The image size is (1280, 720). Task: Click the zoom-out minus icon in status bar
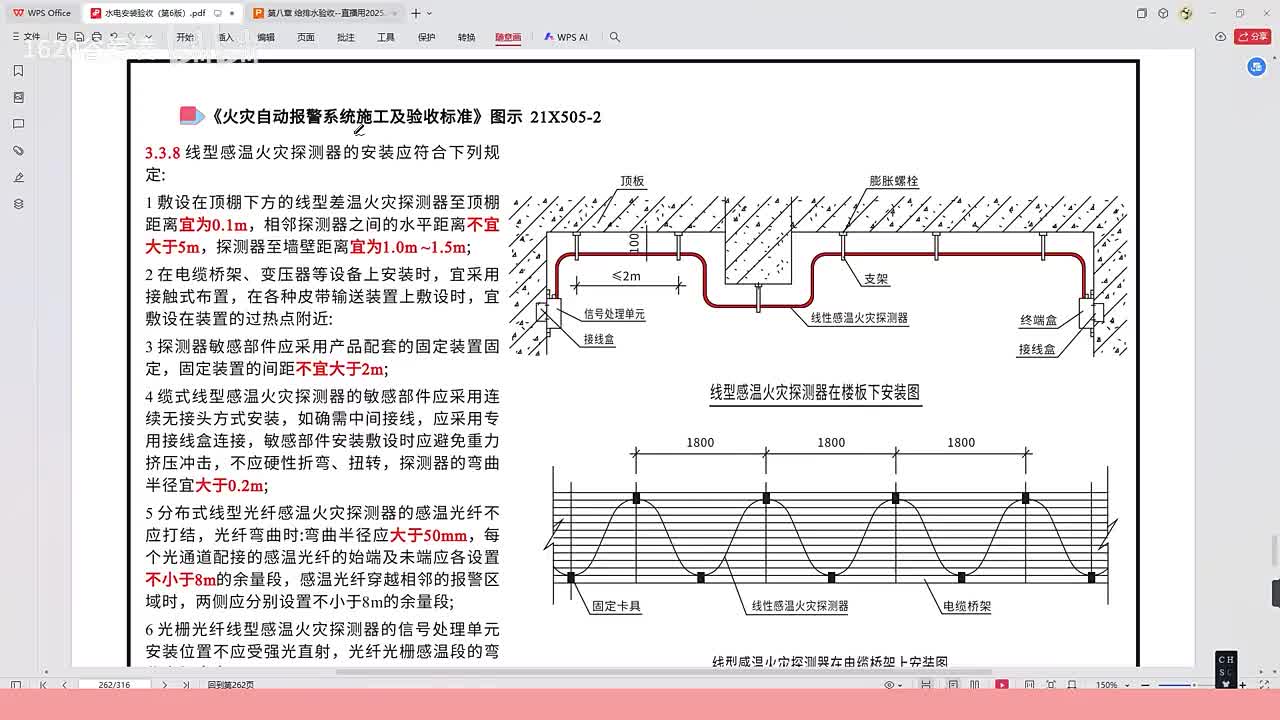[x=1145, y=685]
